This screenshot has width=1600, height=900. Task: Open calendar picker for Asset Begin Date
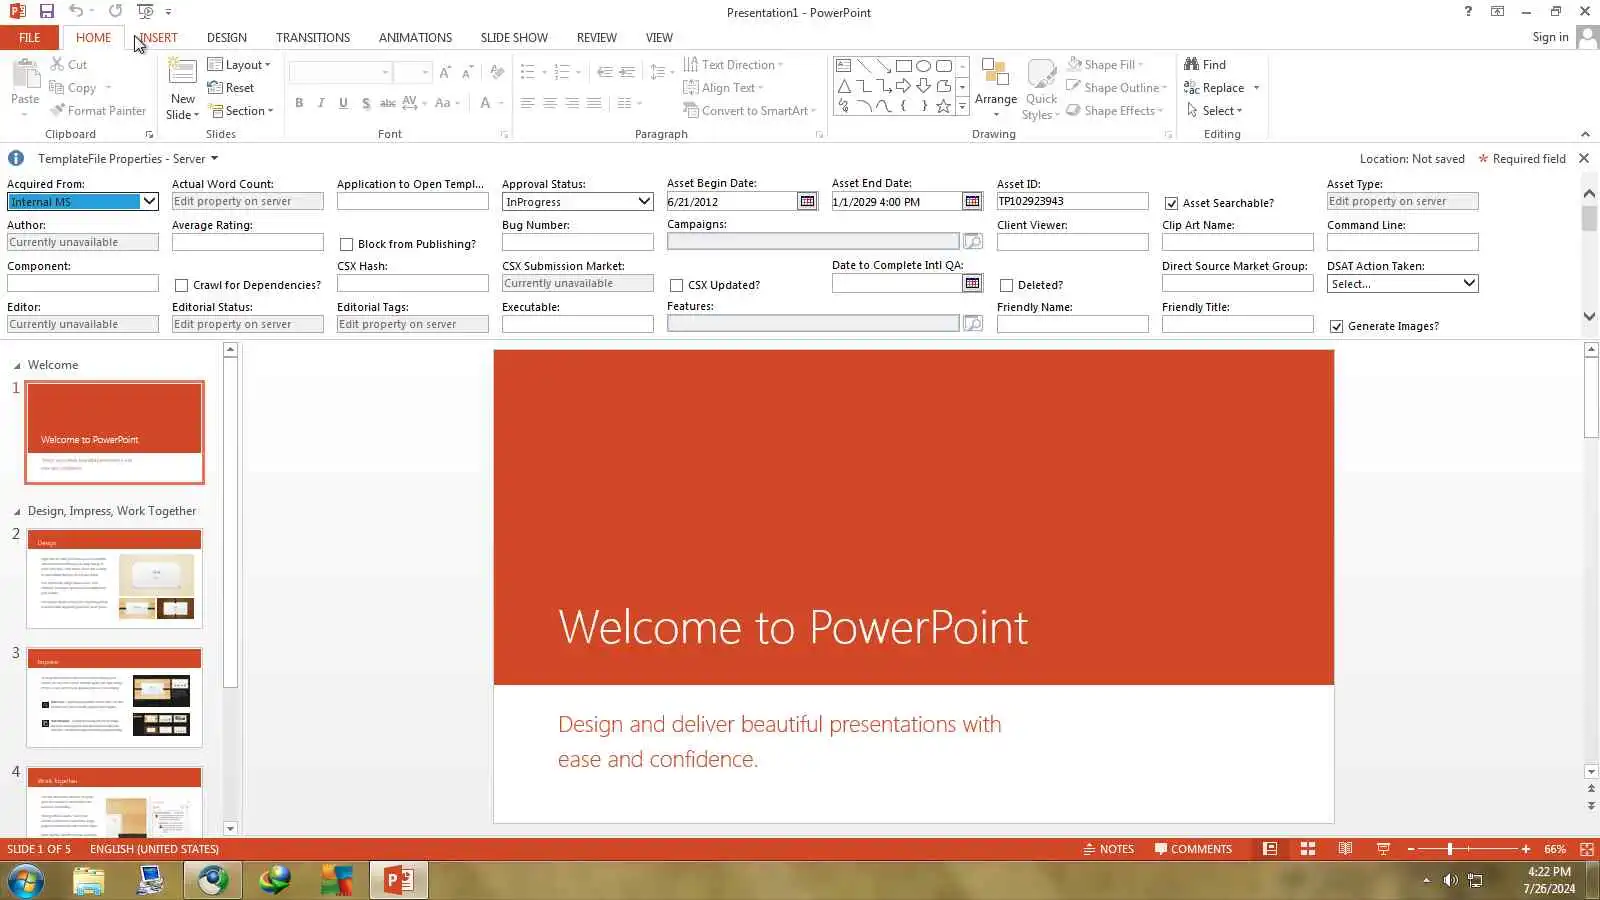tap(807, 201)
